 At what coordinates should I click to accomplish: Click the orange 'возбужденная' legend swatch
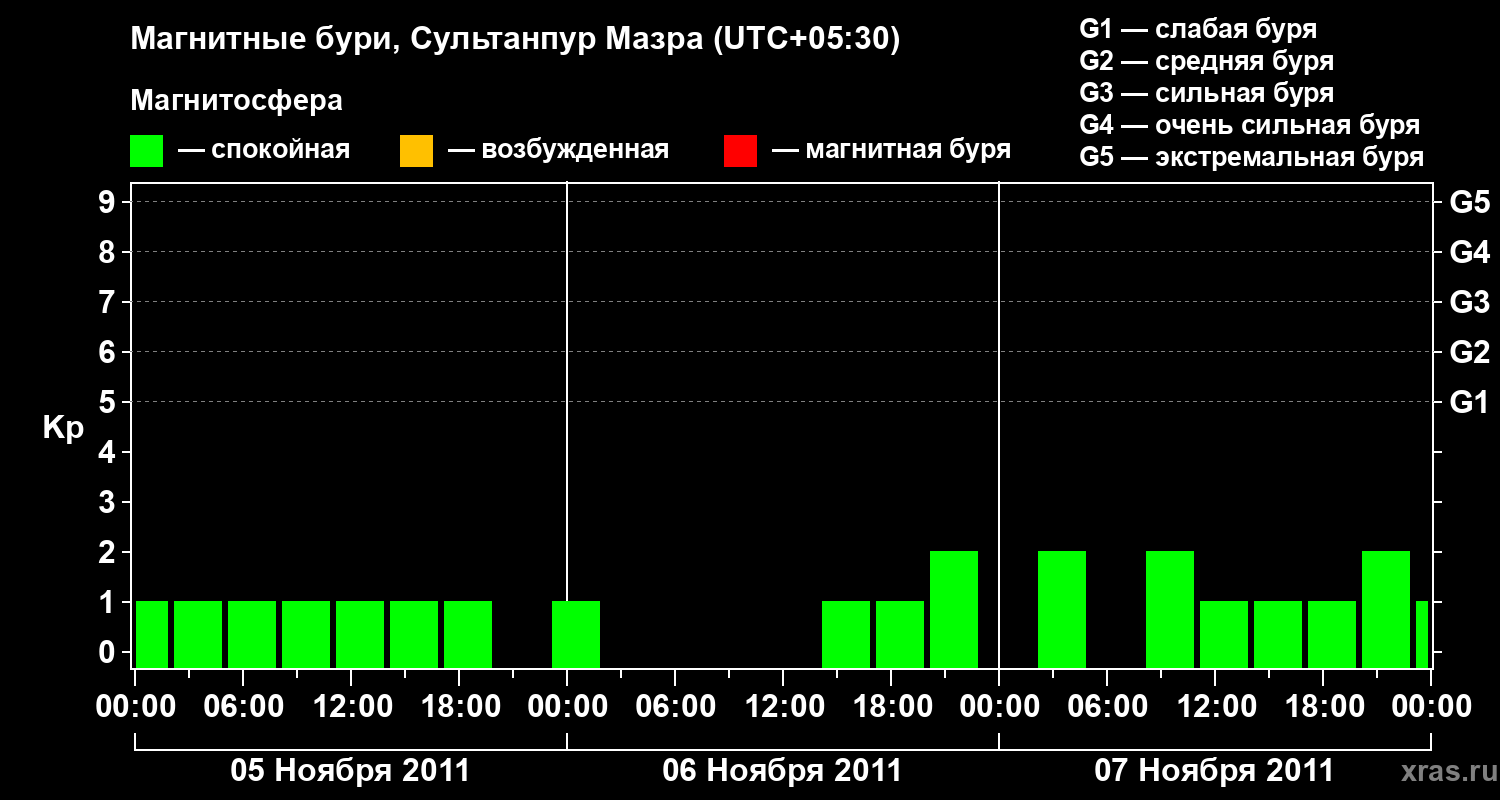point(416,151)
